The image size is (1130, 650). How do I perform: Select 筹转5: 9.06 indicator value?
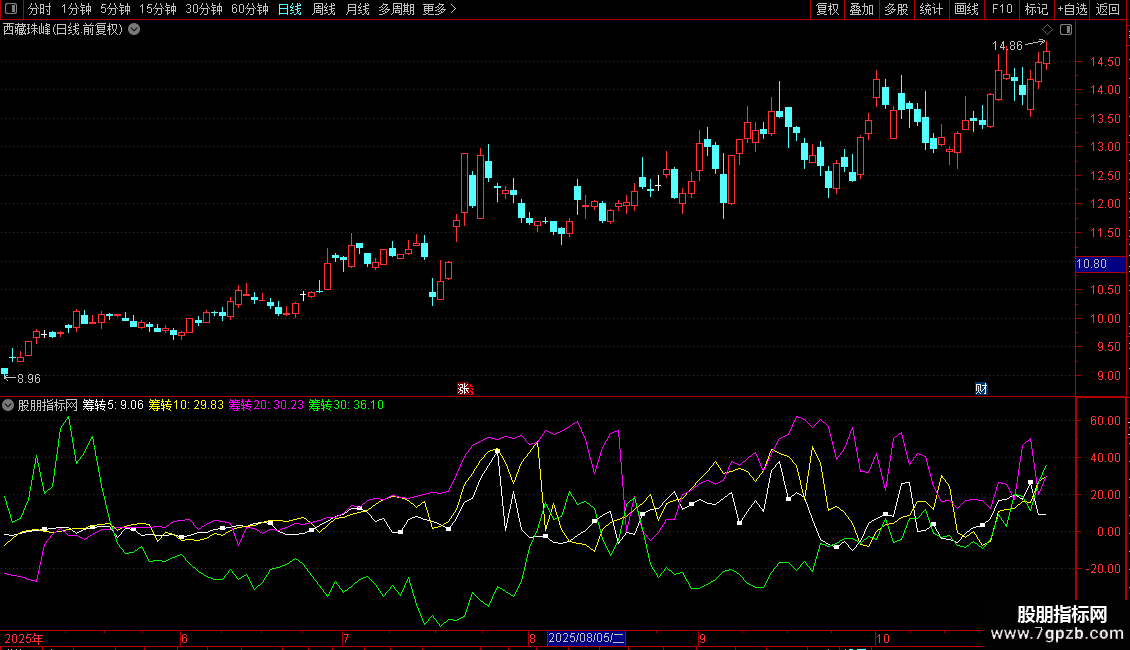pyautogui.click(x=113, y=405)
